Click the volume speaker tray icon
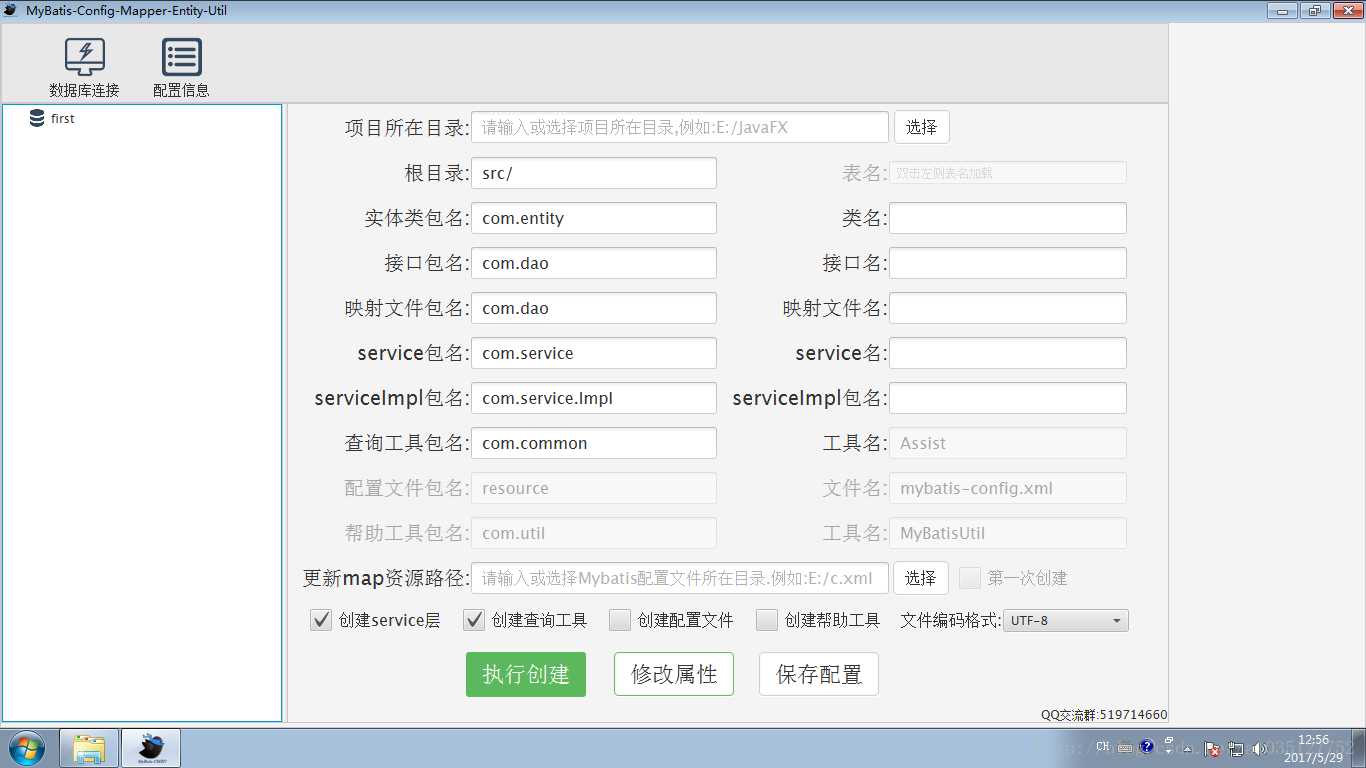 pyautogui.click(x=1260, y=748)
